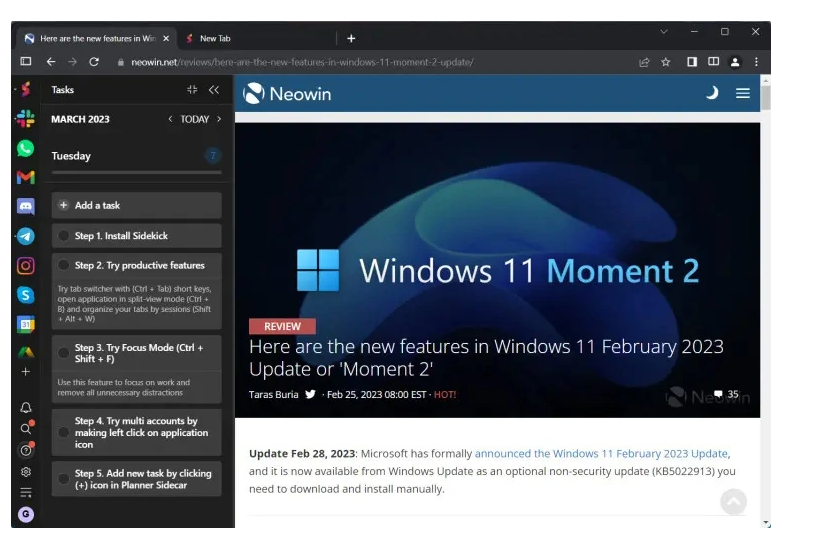Open a new browser tab with plus
This screenshot has width=819, height=542.
[351, 38]
